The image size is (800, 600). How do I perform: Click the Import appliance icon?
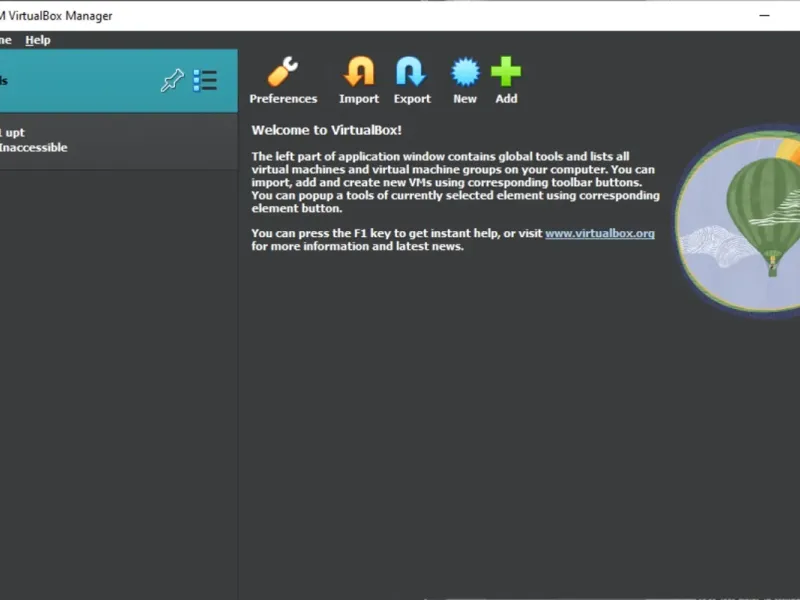(359, 81)
